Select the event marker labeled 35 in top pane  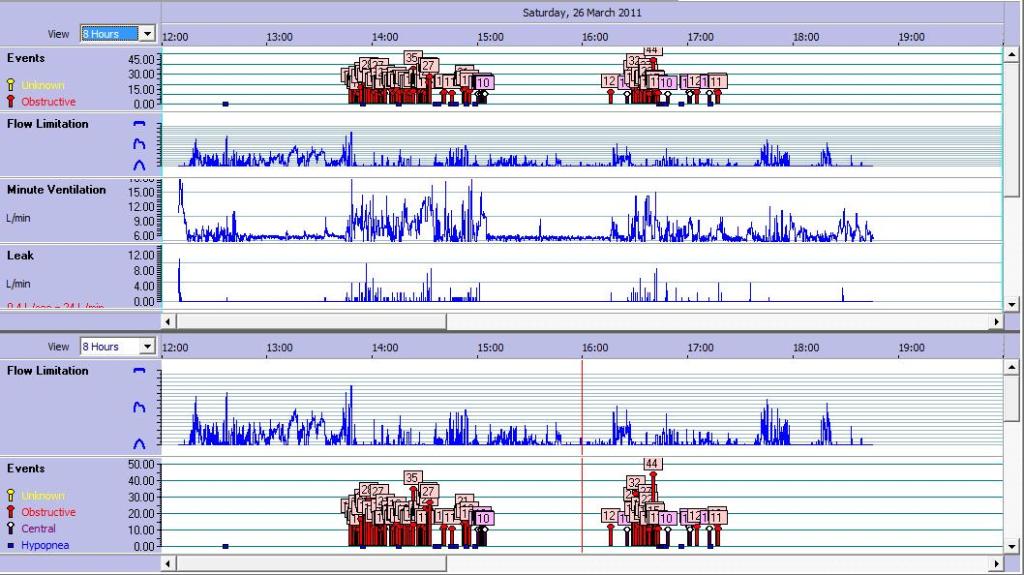[x=412, y=58]
